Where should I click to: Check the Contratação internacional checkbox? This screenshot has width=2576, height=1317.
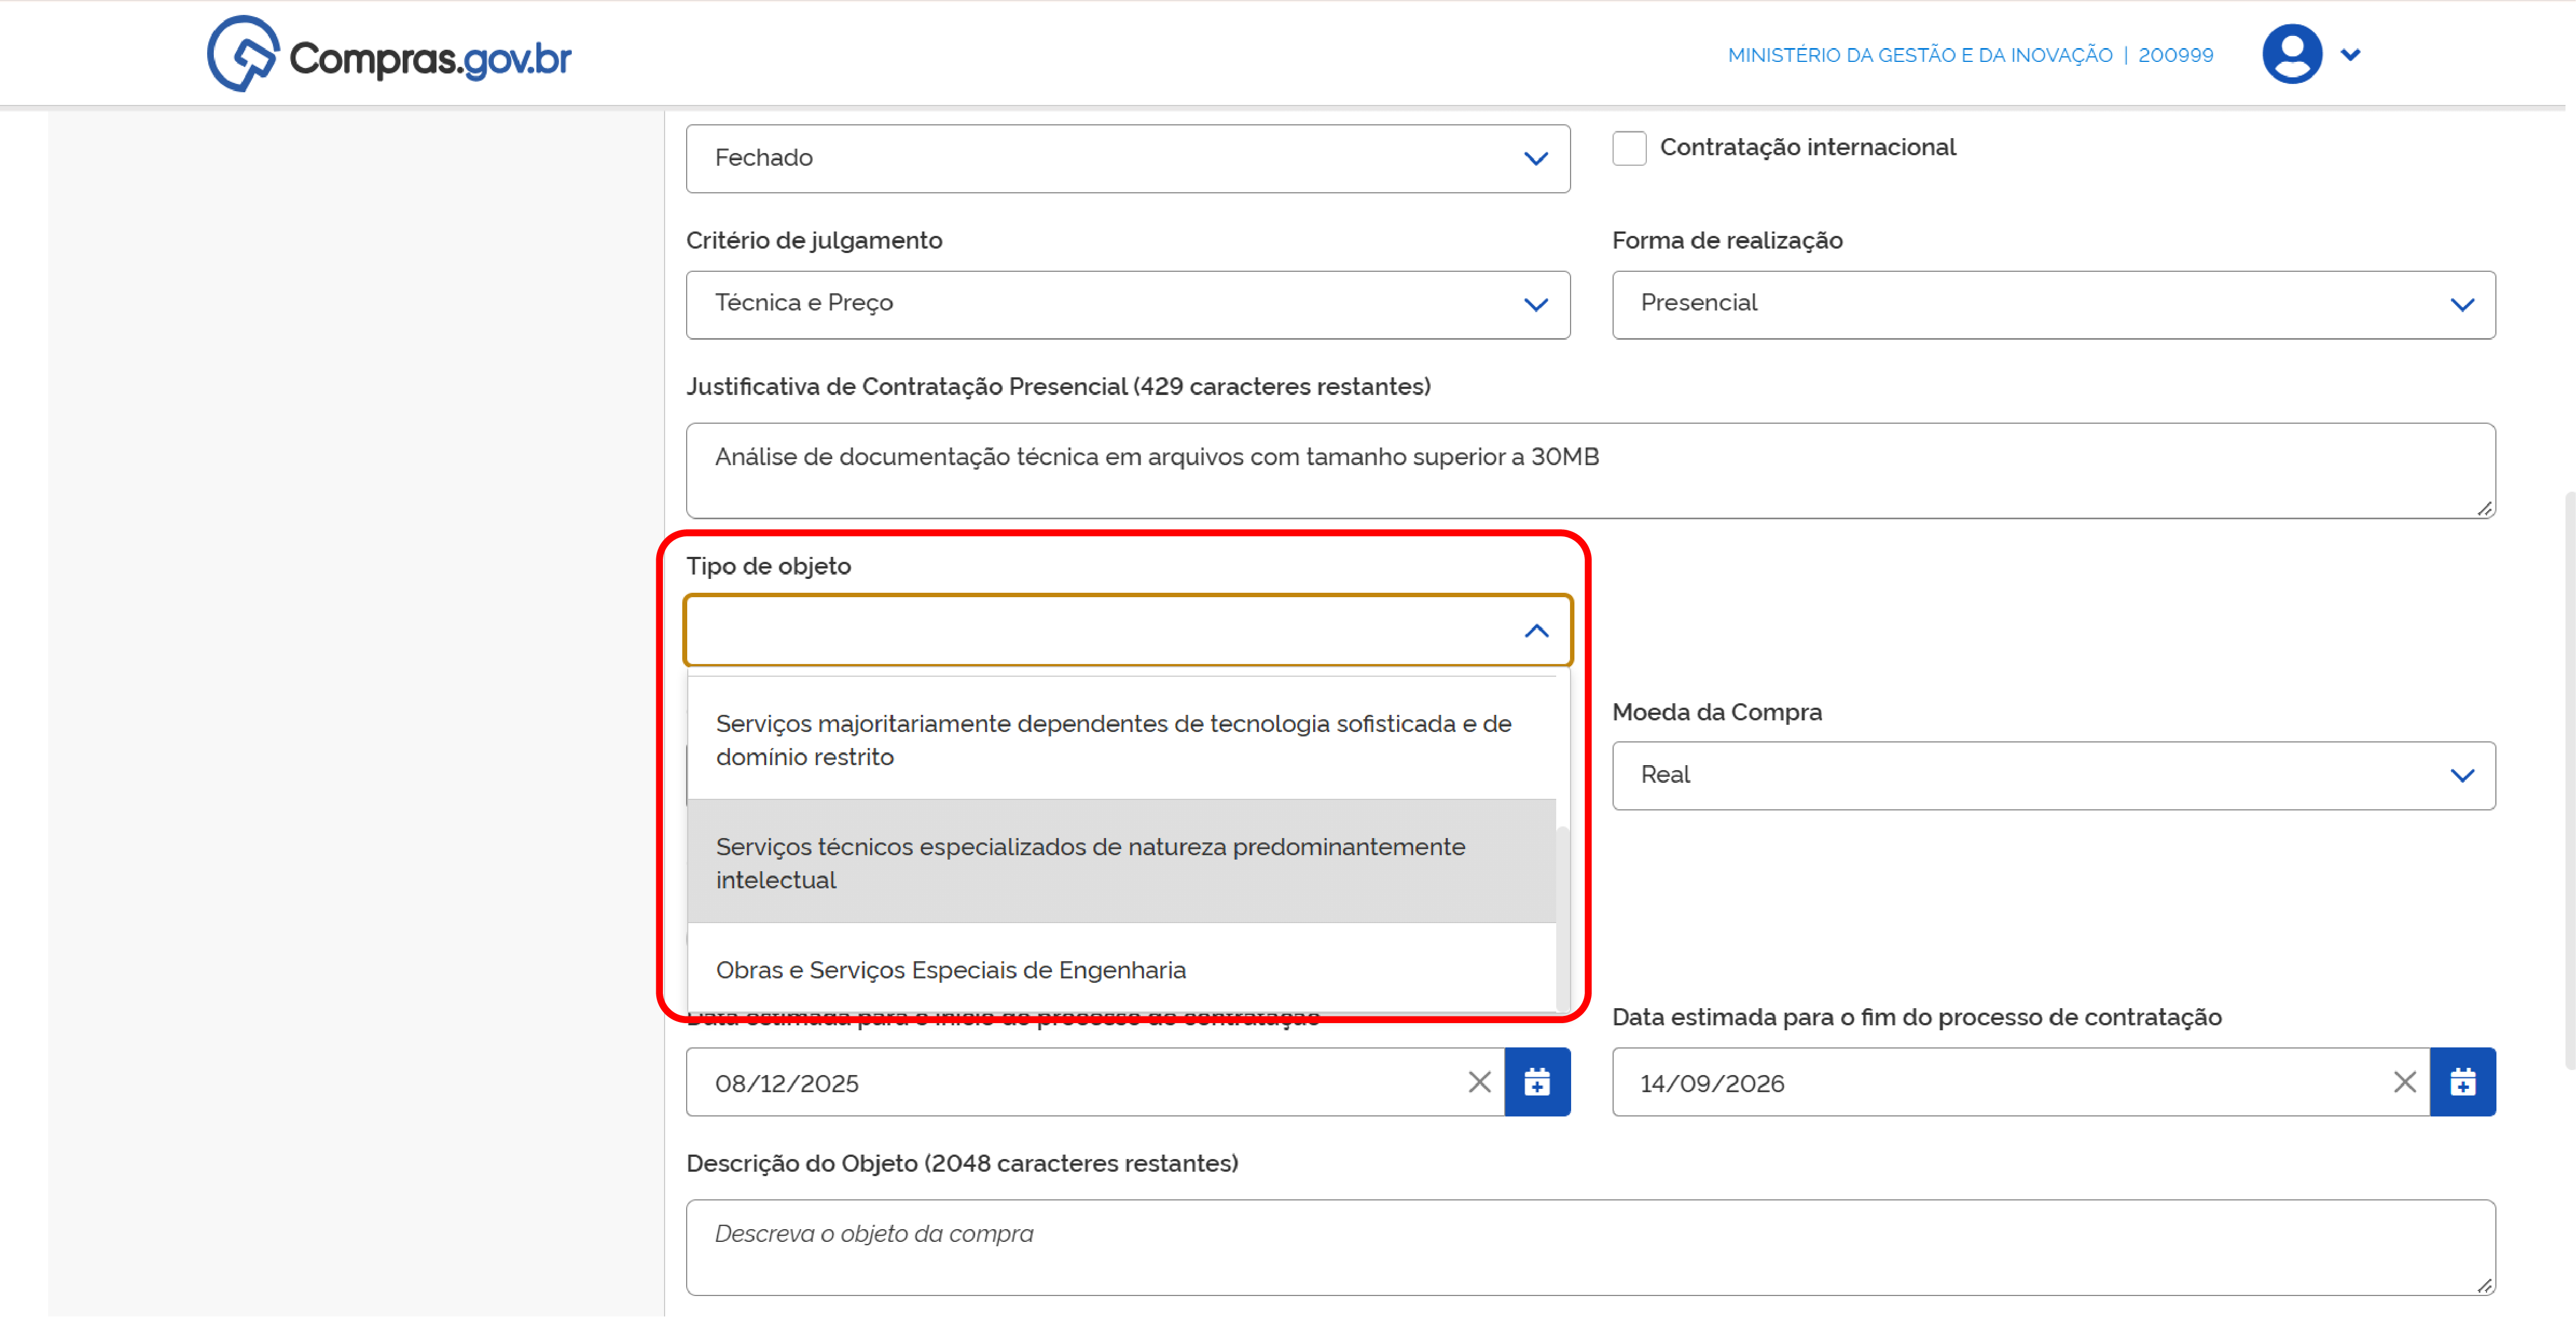[x=1629, y=148]
